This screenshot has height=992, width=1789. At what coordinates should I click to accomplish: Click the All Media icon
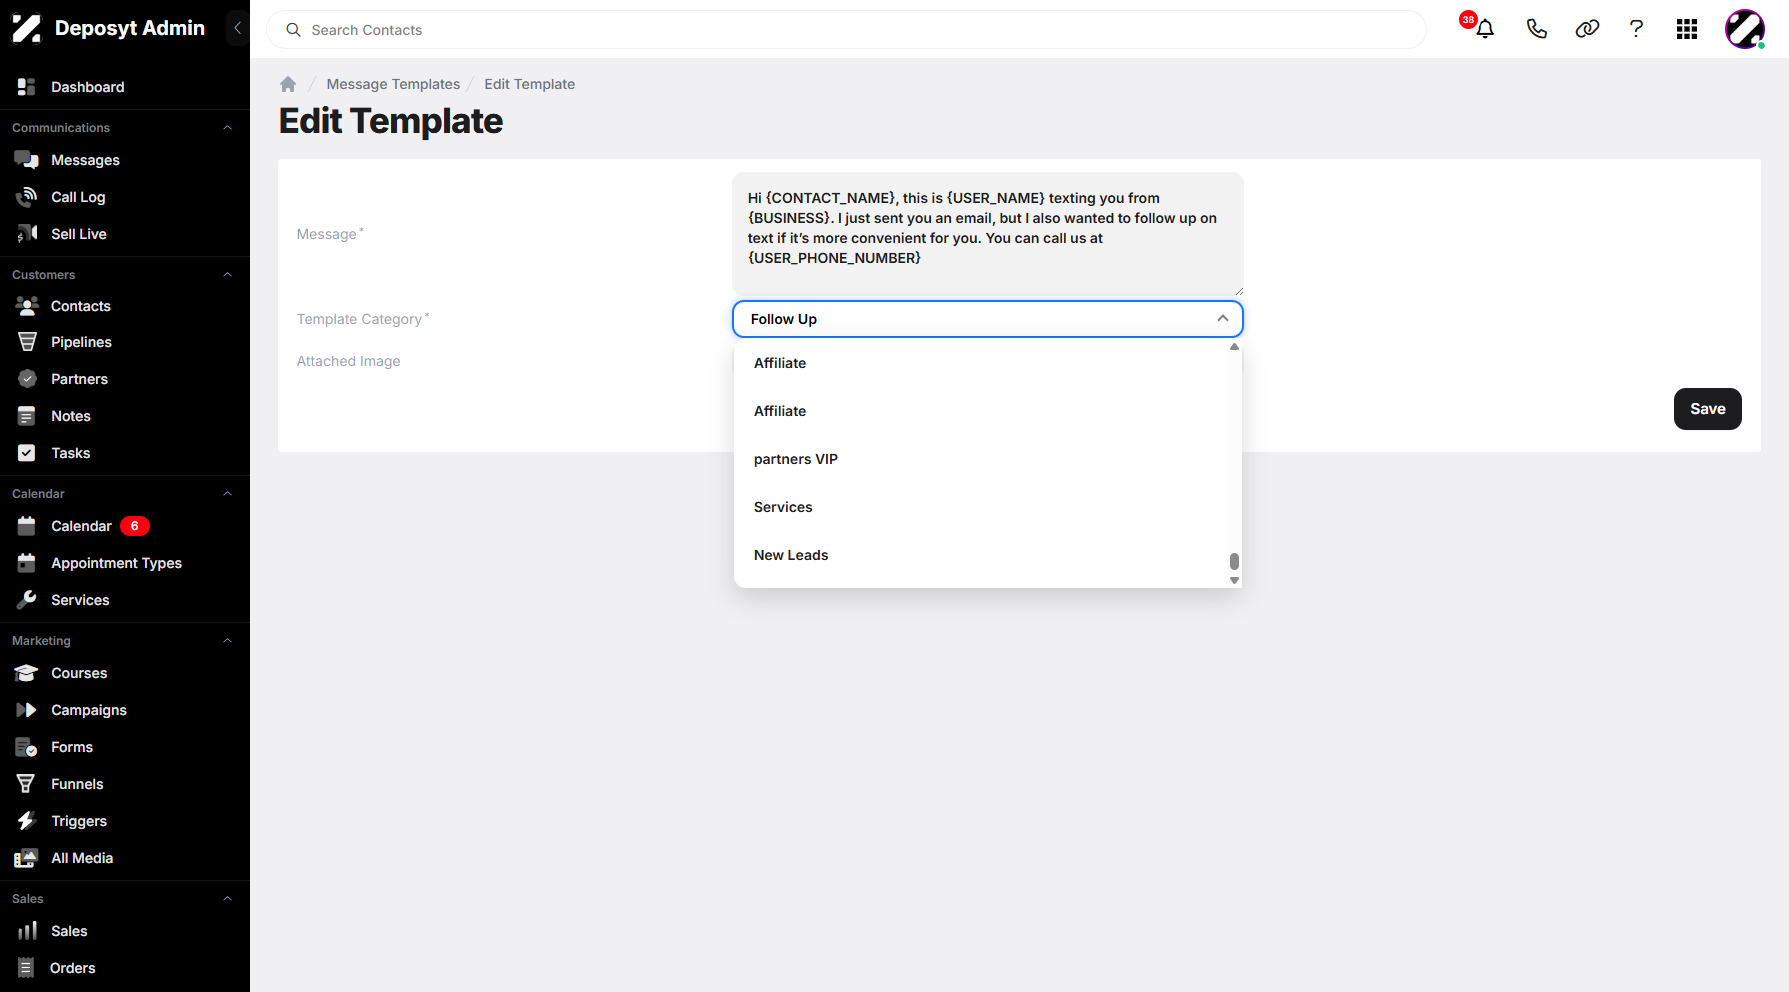[x=27, y=858]
